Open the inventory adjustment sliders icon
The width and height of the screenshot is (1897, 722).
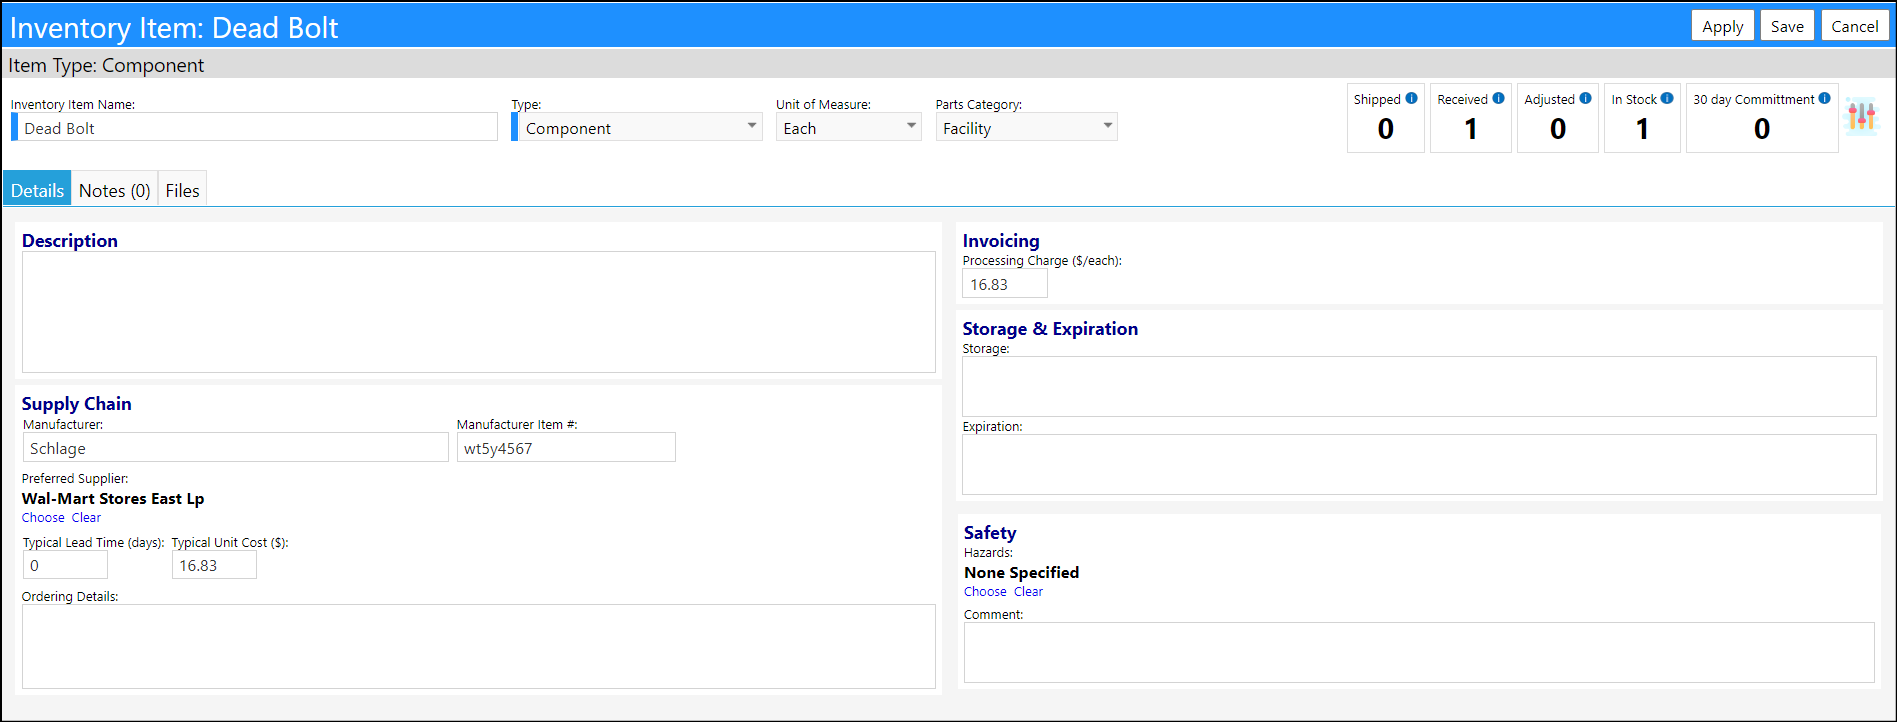tap(1862, 117)
